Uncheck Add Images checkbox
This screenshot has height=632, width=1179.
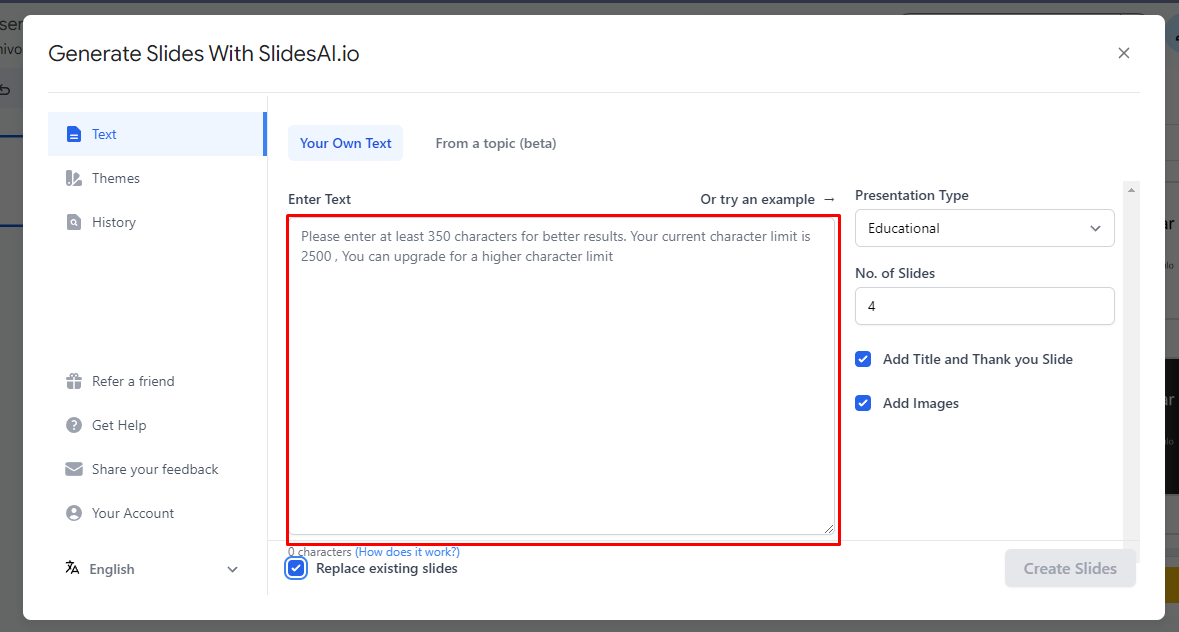pos(863,403)
